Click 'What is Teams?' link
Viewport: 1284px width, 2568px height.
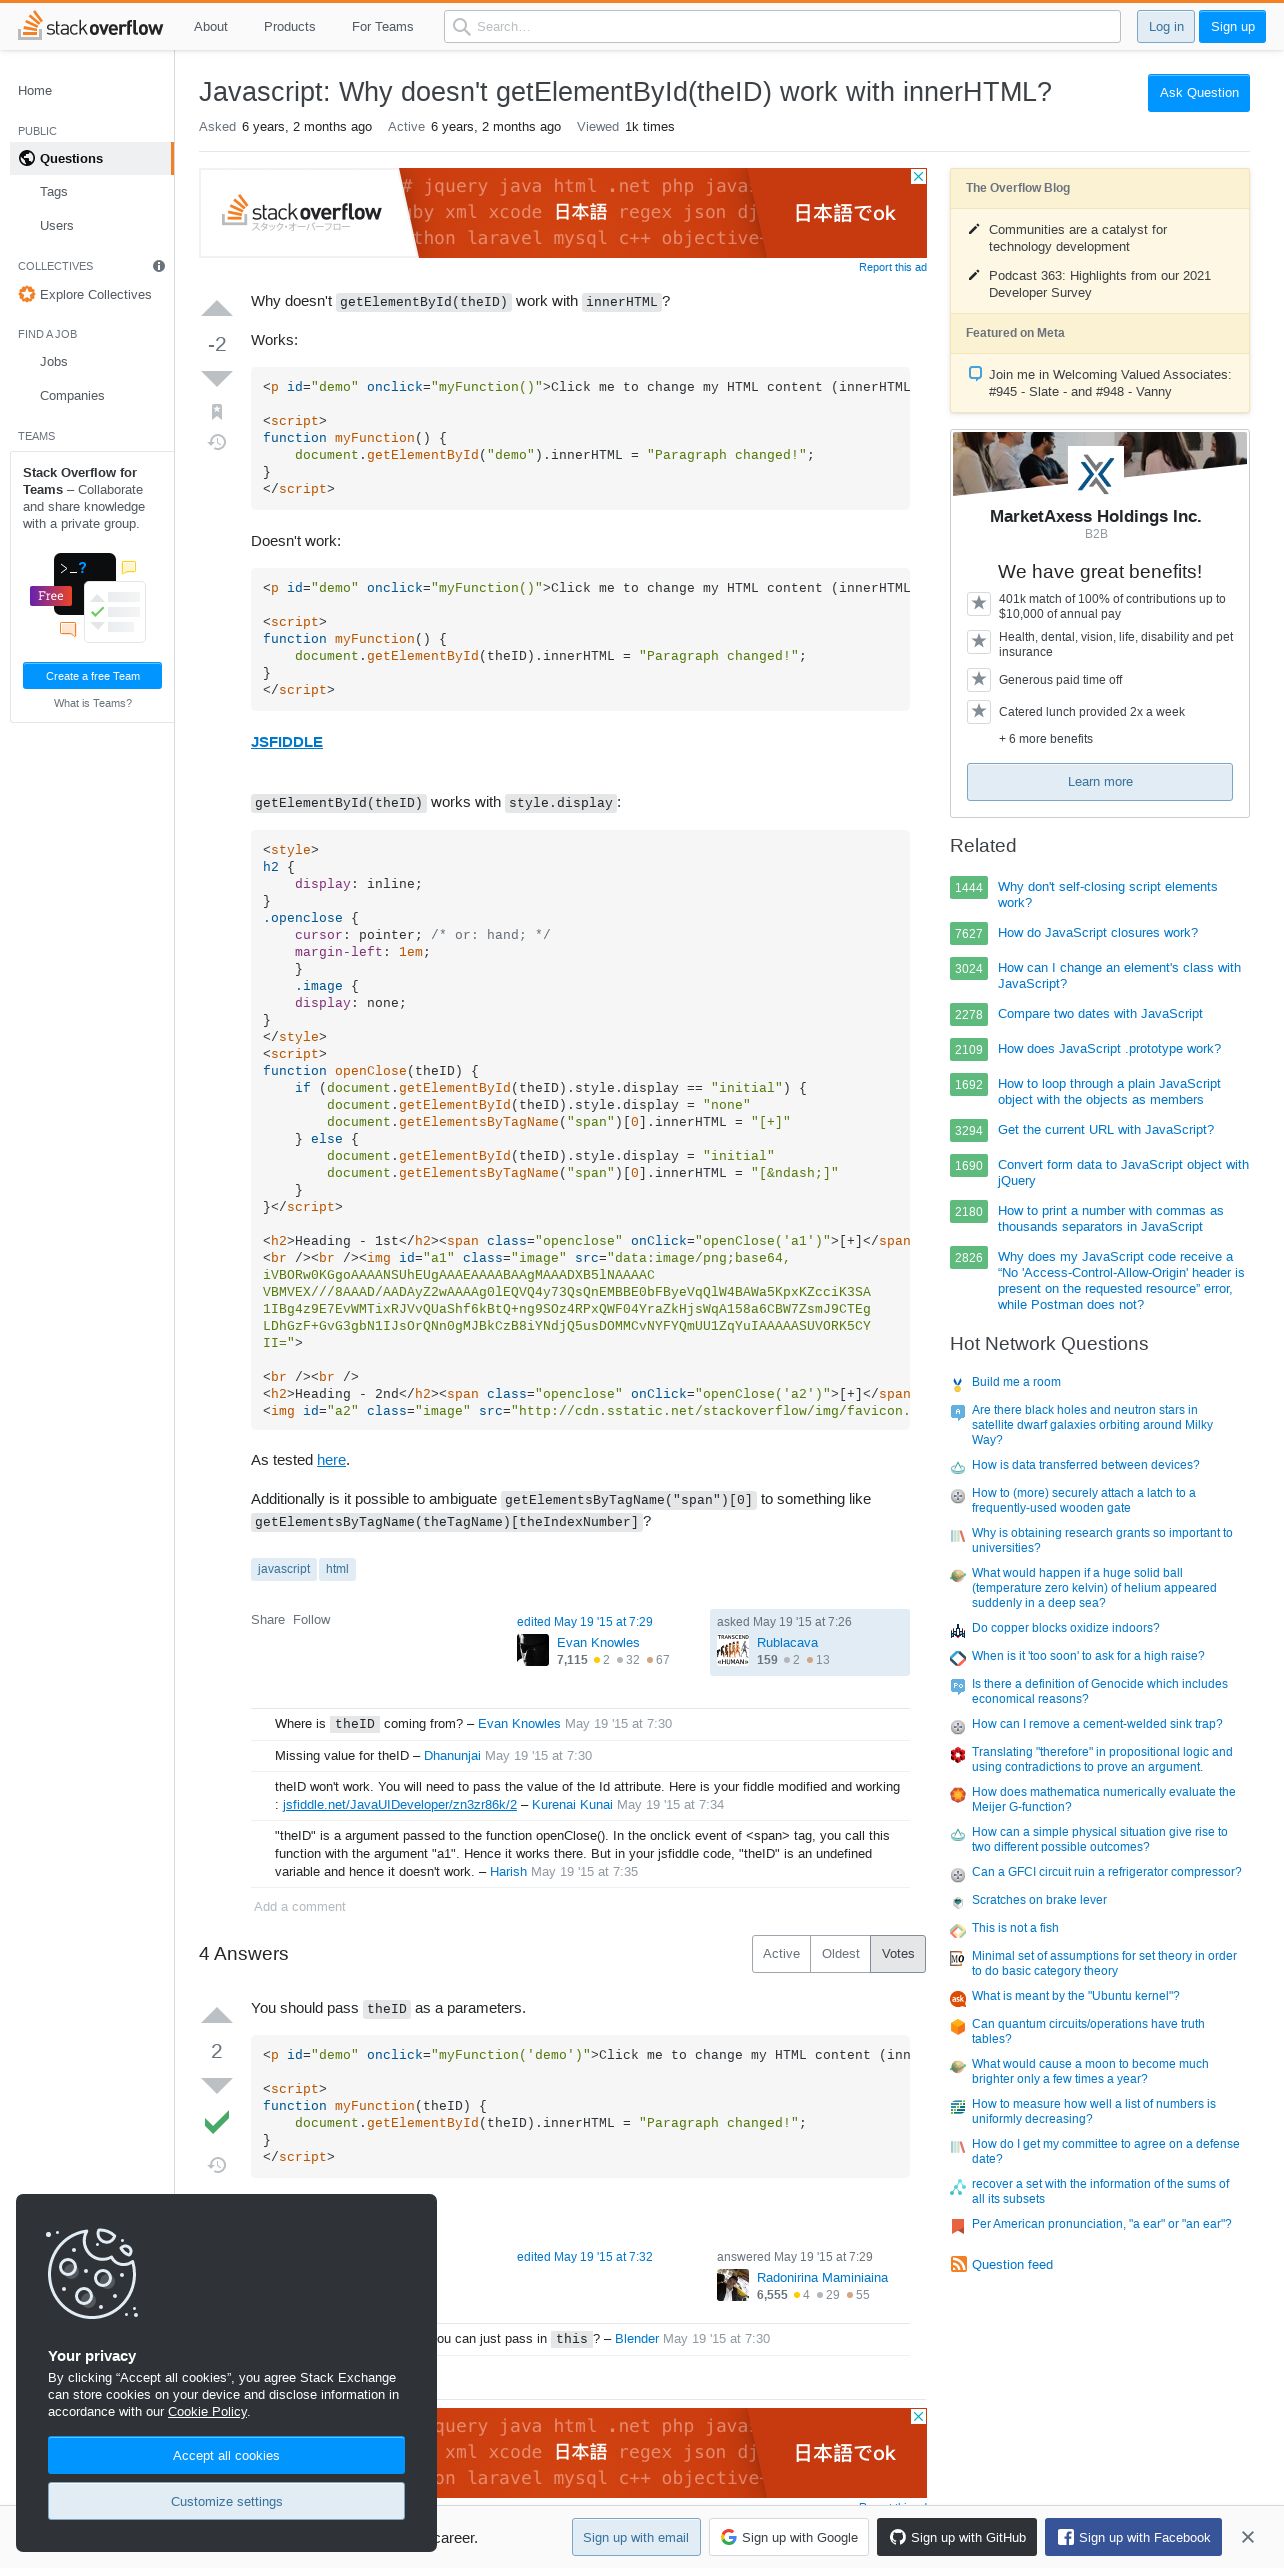click(x=93, y=703)
